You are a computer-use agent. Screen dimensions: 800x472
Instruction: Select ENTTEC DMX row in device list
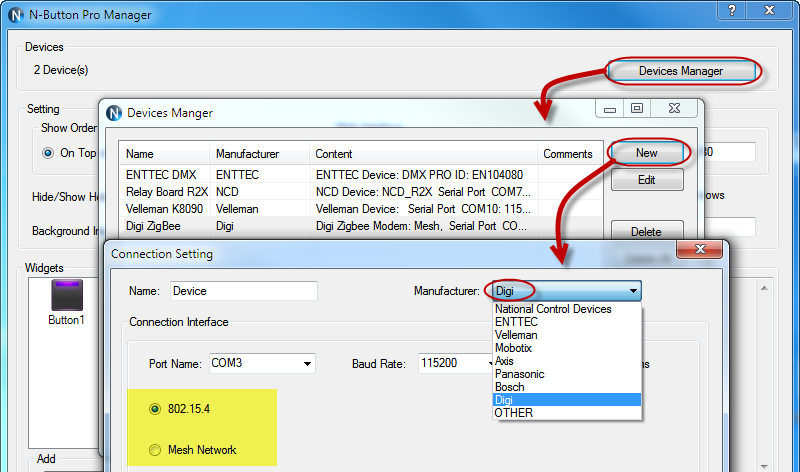tap(361, 175)
